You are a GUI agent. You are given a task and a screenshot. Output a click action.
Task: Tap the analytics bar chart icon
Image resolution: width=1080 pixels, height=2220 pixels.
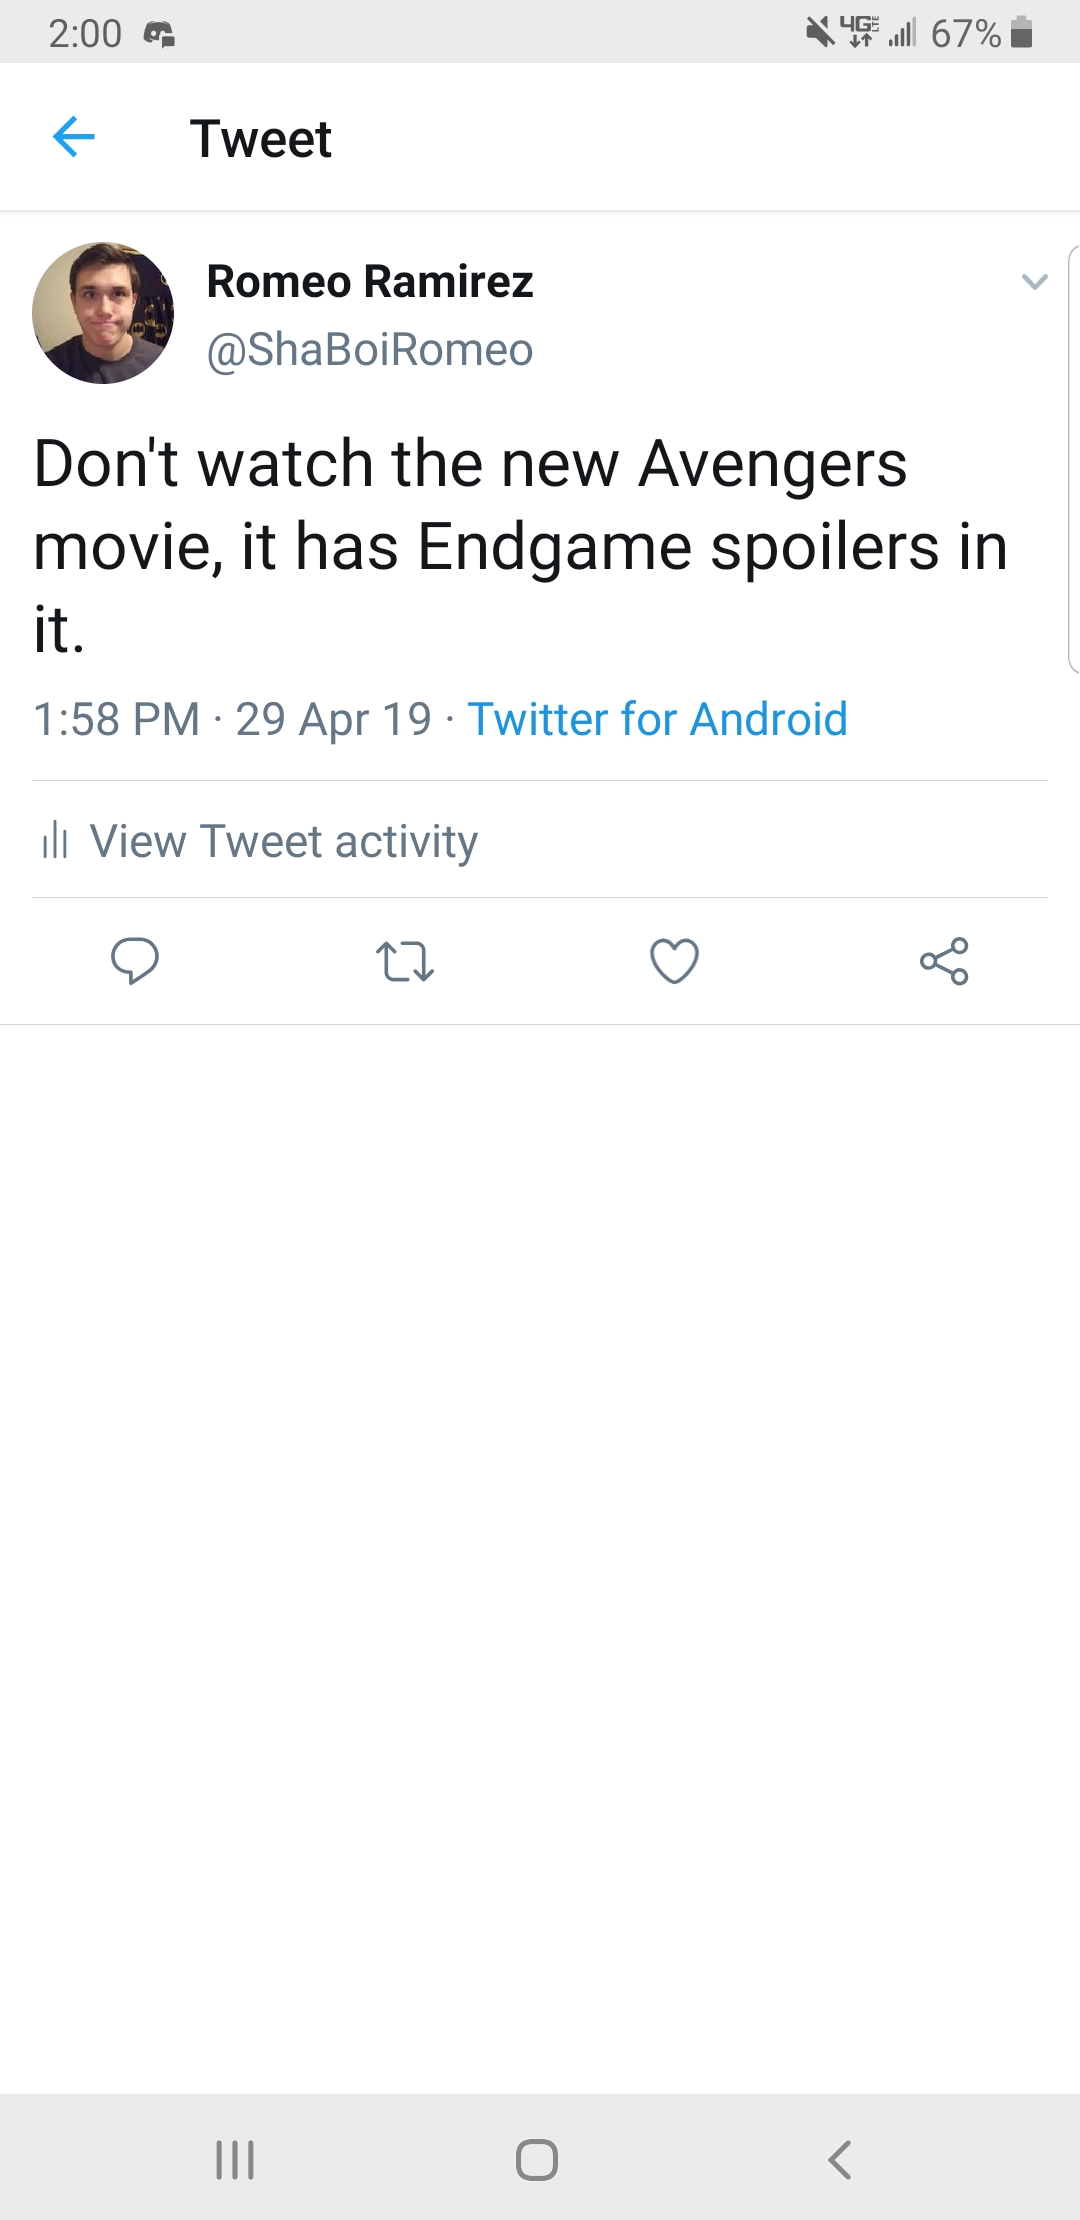pos(55,840)
